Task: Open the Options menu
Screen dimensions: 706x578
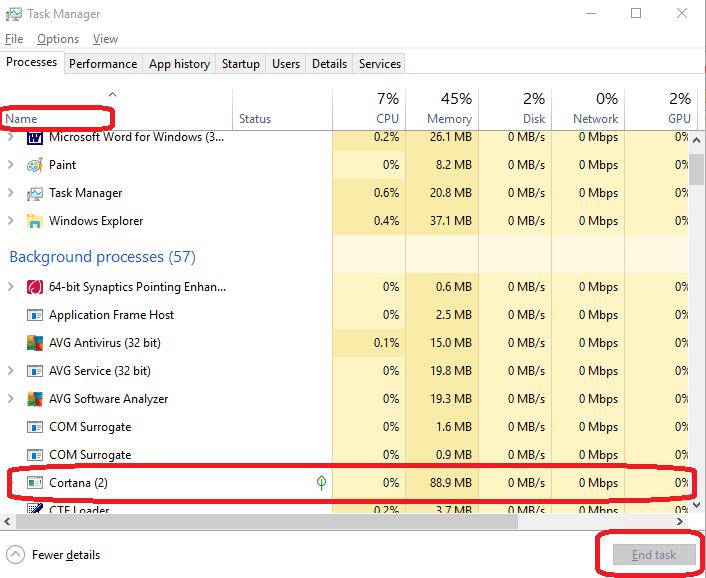Action: [x=58, y=39]
